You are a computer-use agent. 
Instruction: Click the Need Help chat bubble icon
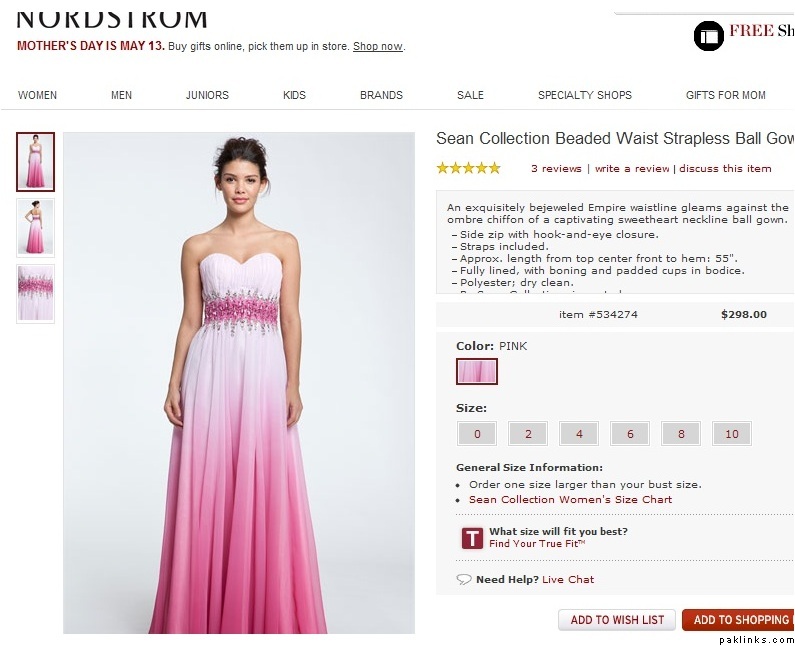[x=464, y=580]
